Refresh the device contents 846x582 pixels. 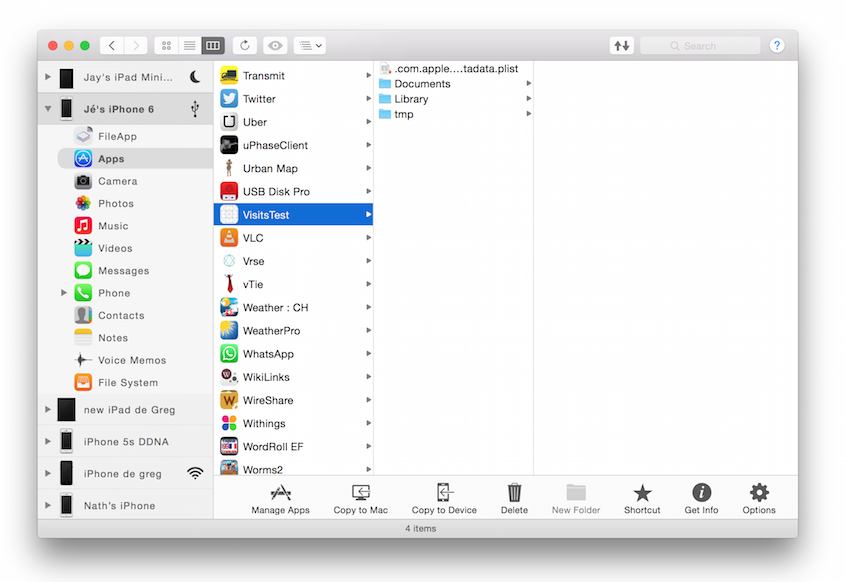[x=244, y=46]
